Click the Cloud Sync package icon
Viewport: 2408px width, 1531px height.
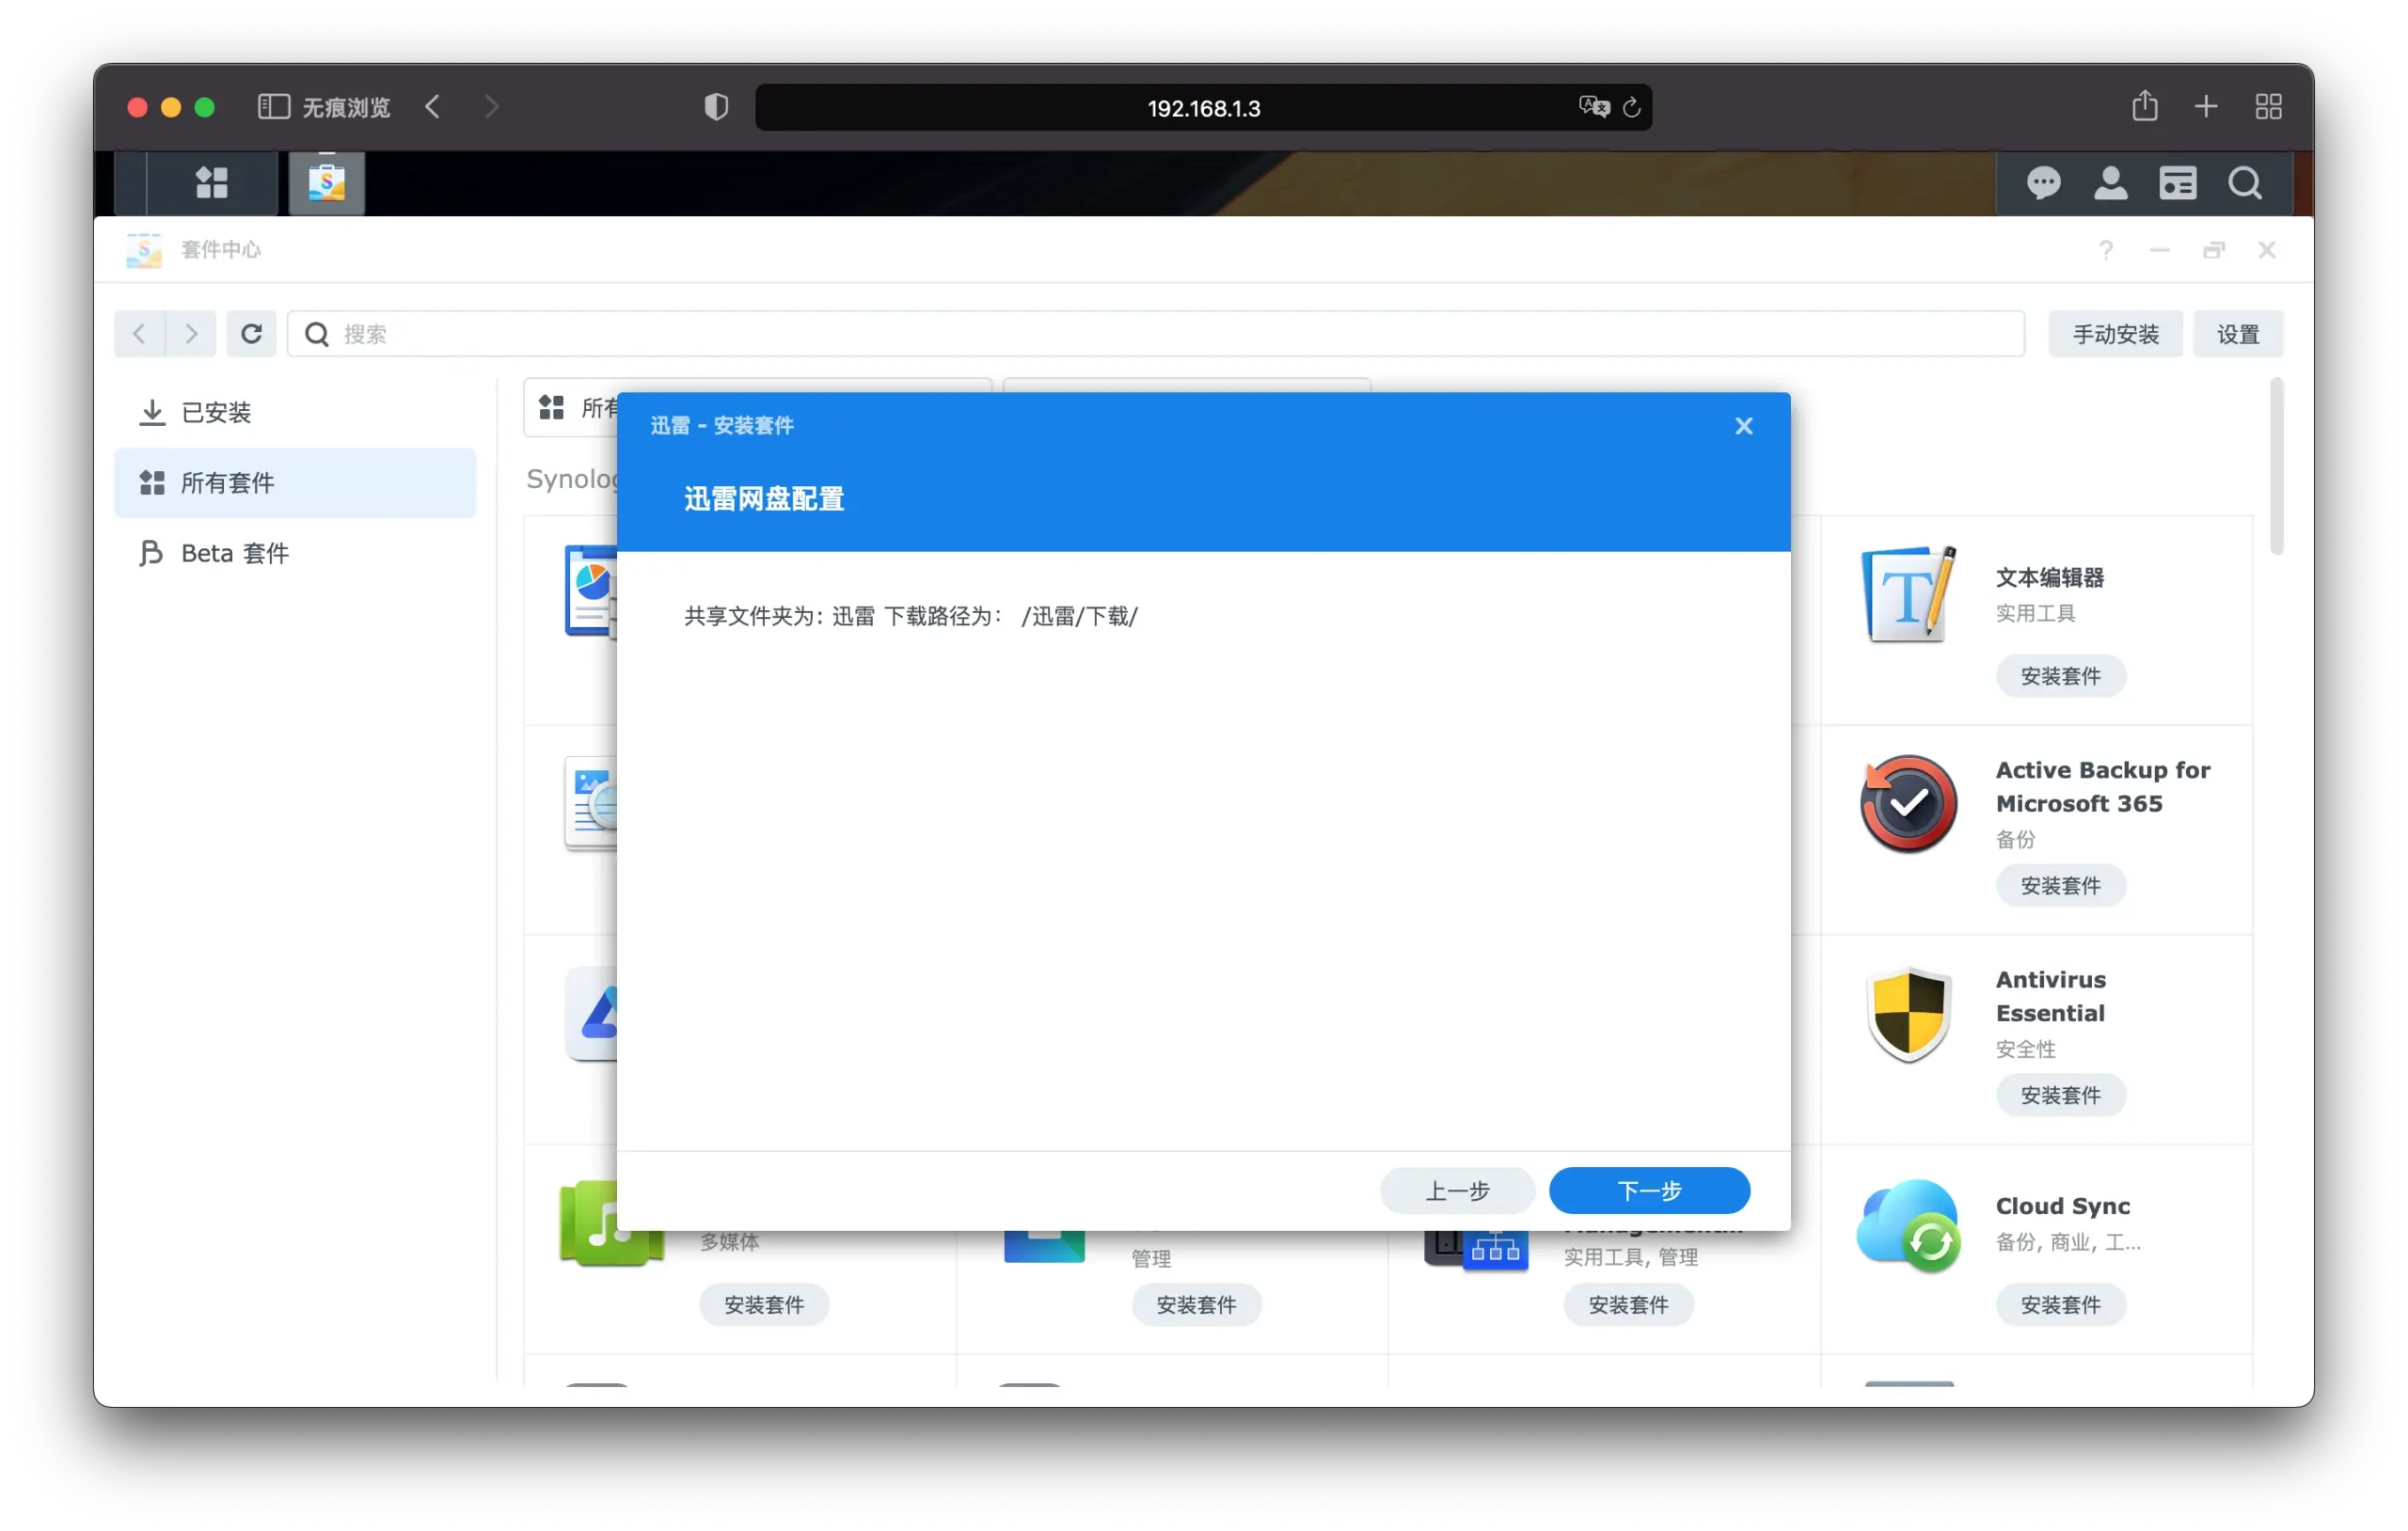1908,1225
